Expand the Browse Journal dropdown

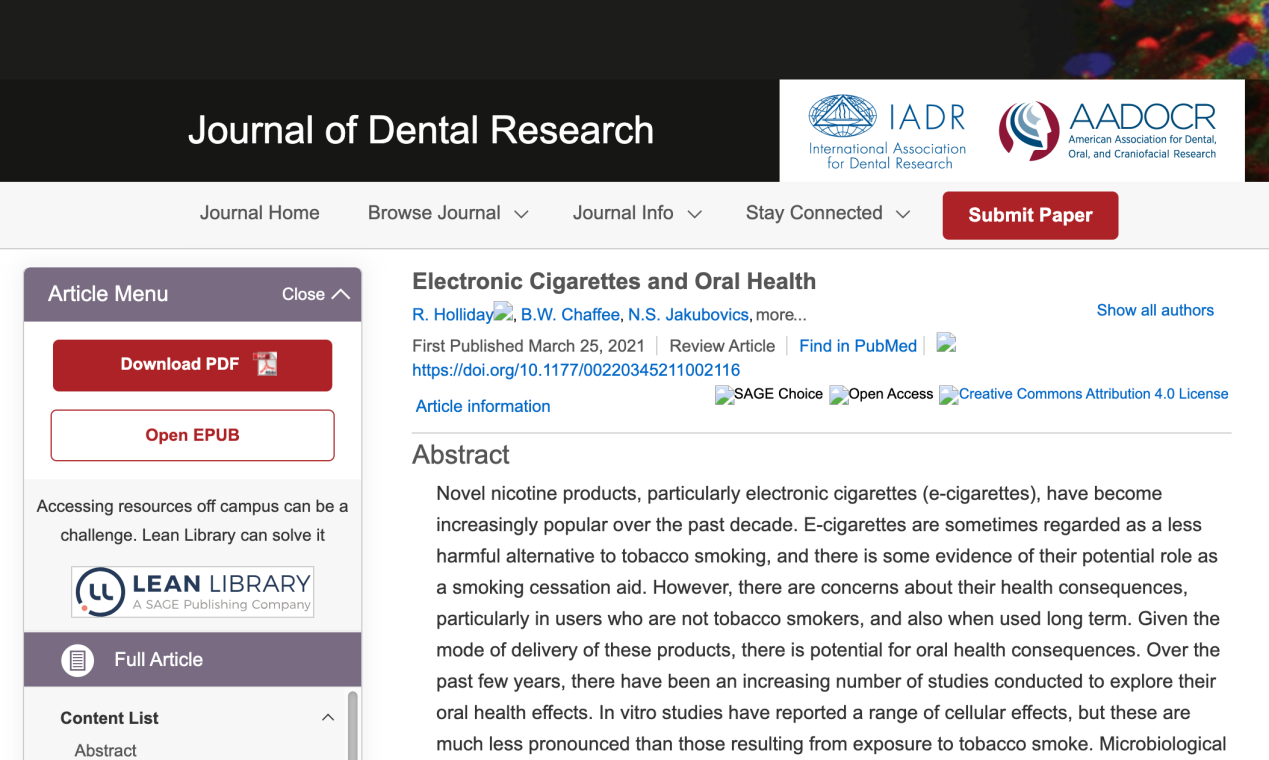(447, 213)
